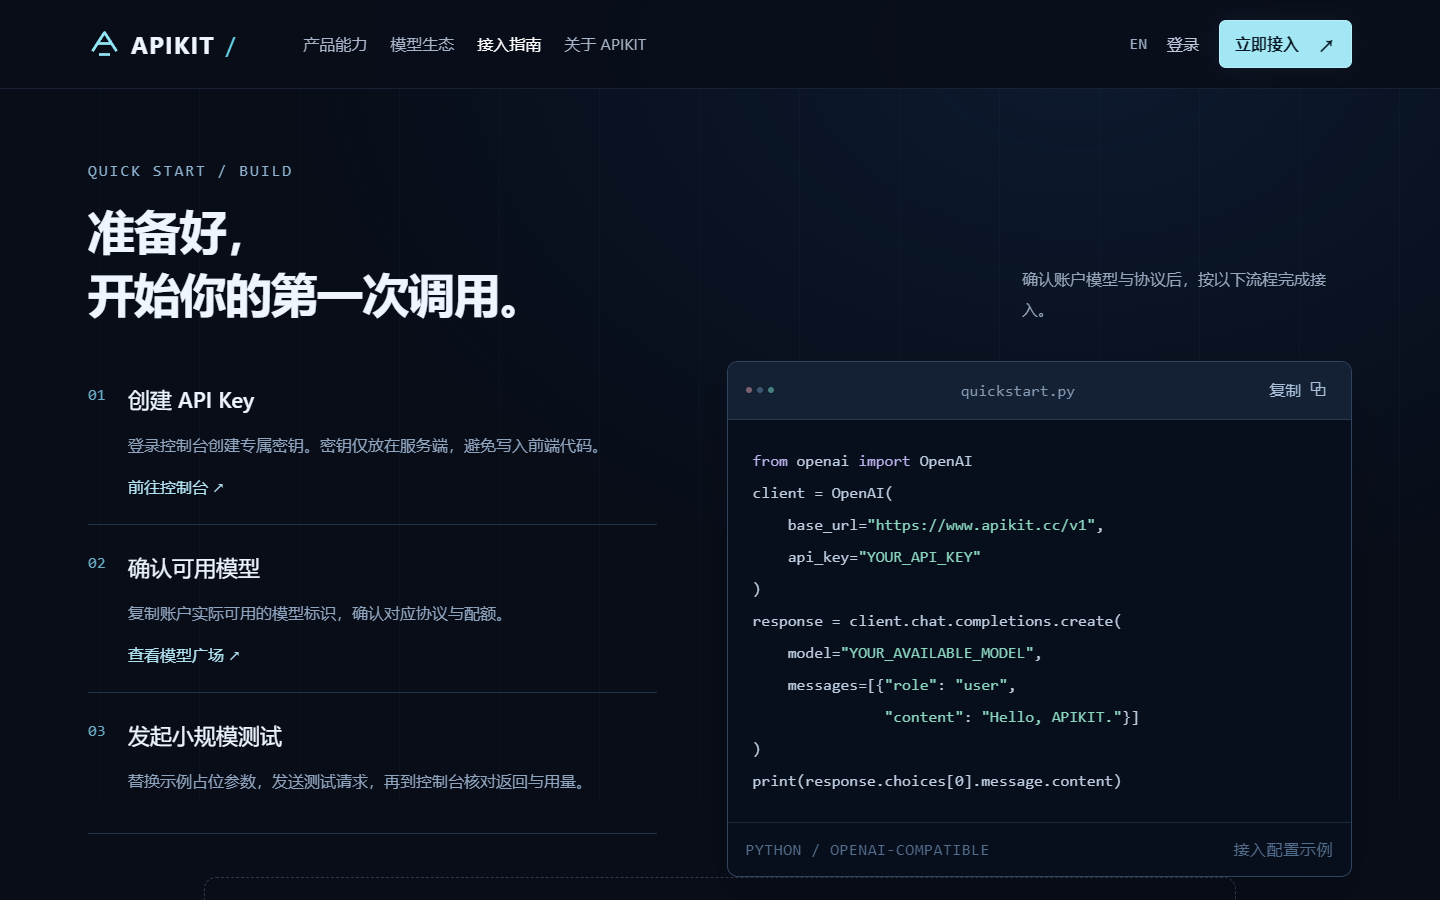Click the 'from openai import OpenAI' line

[862, 461]
